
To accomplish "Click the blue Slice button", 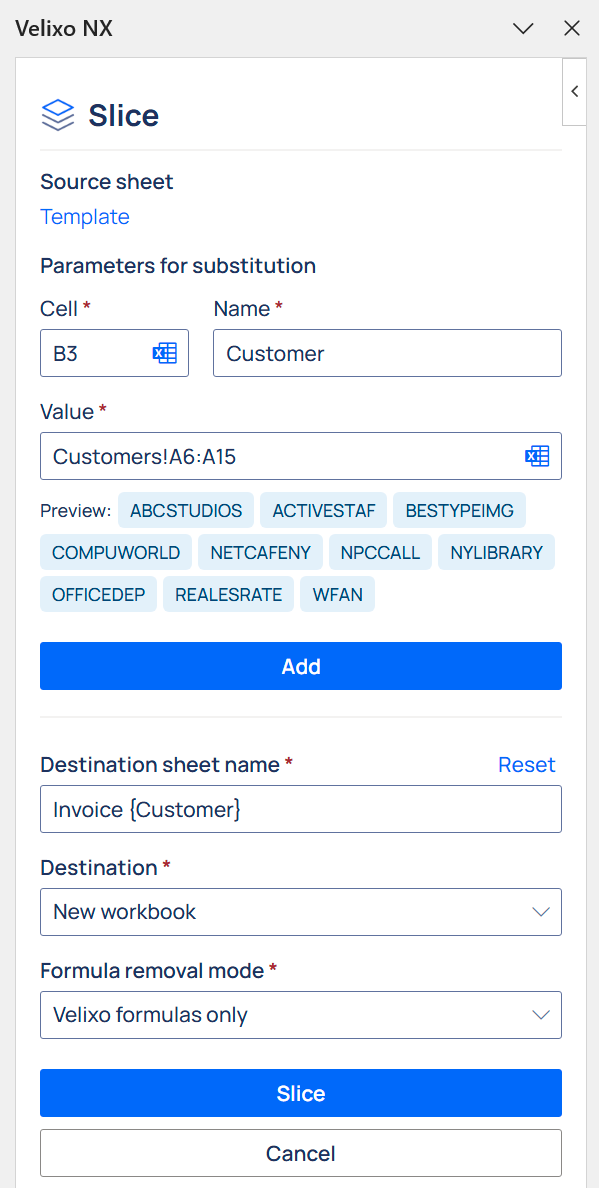I will (x=301, y=1093).
